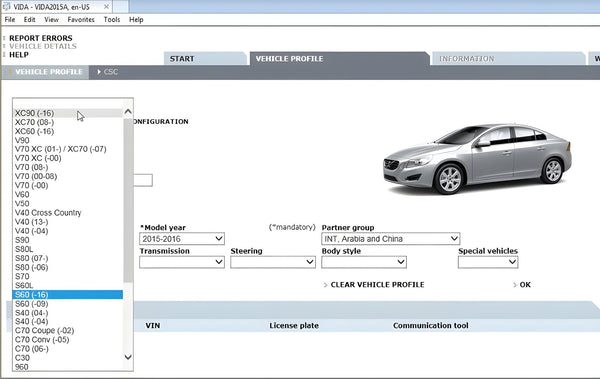Viewport: 600px width, 379px height.
Task: Select S60L in the model list
Action: point(68,286)
